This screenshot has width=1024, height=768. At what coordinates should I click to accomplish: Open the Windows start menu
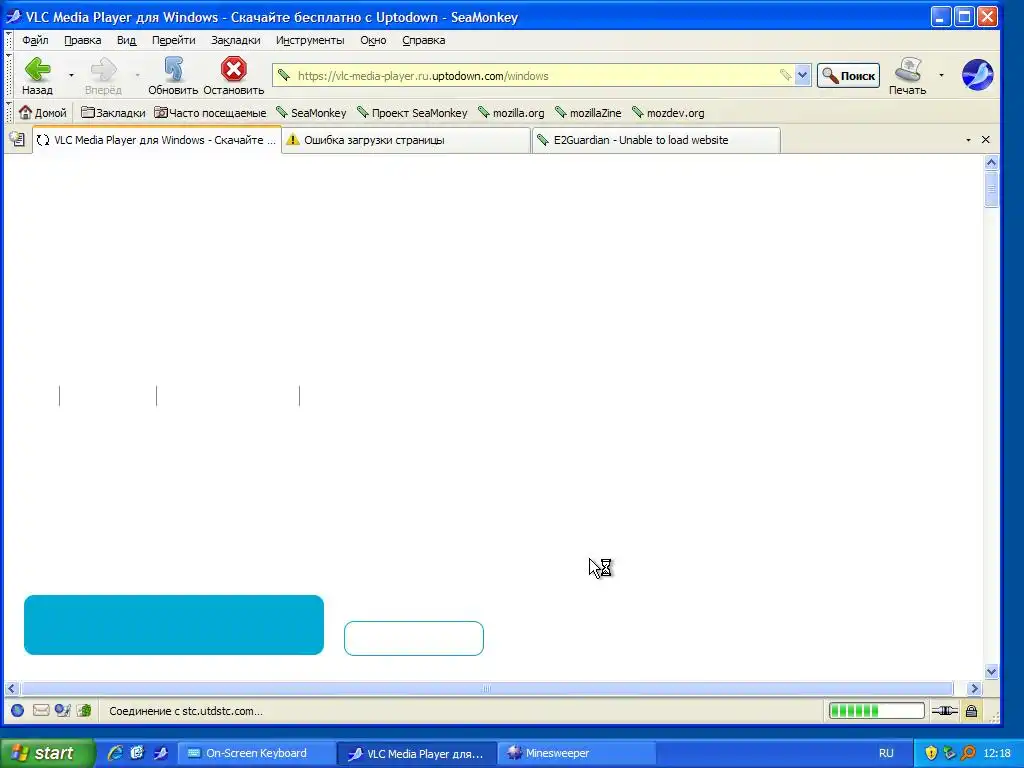coord(46,753)
